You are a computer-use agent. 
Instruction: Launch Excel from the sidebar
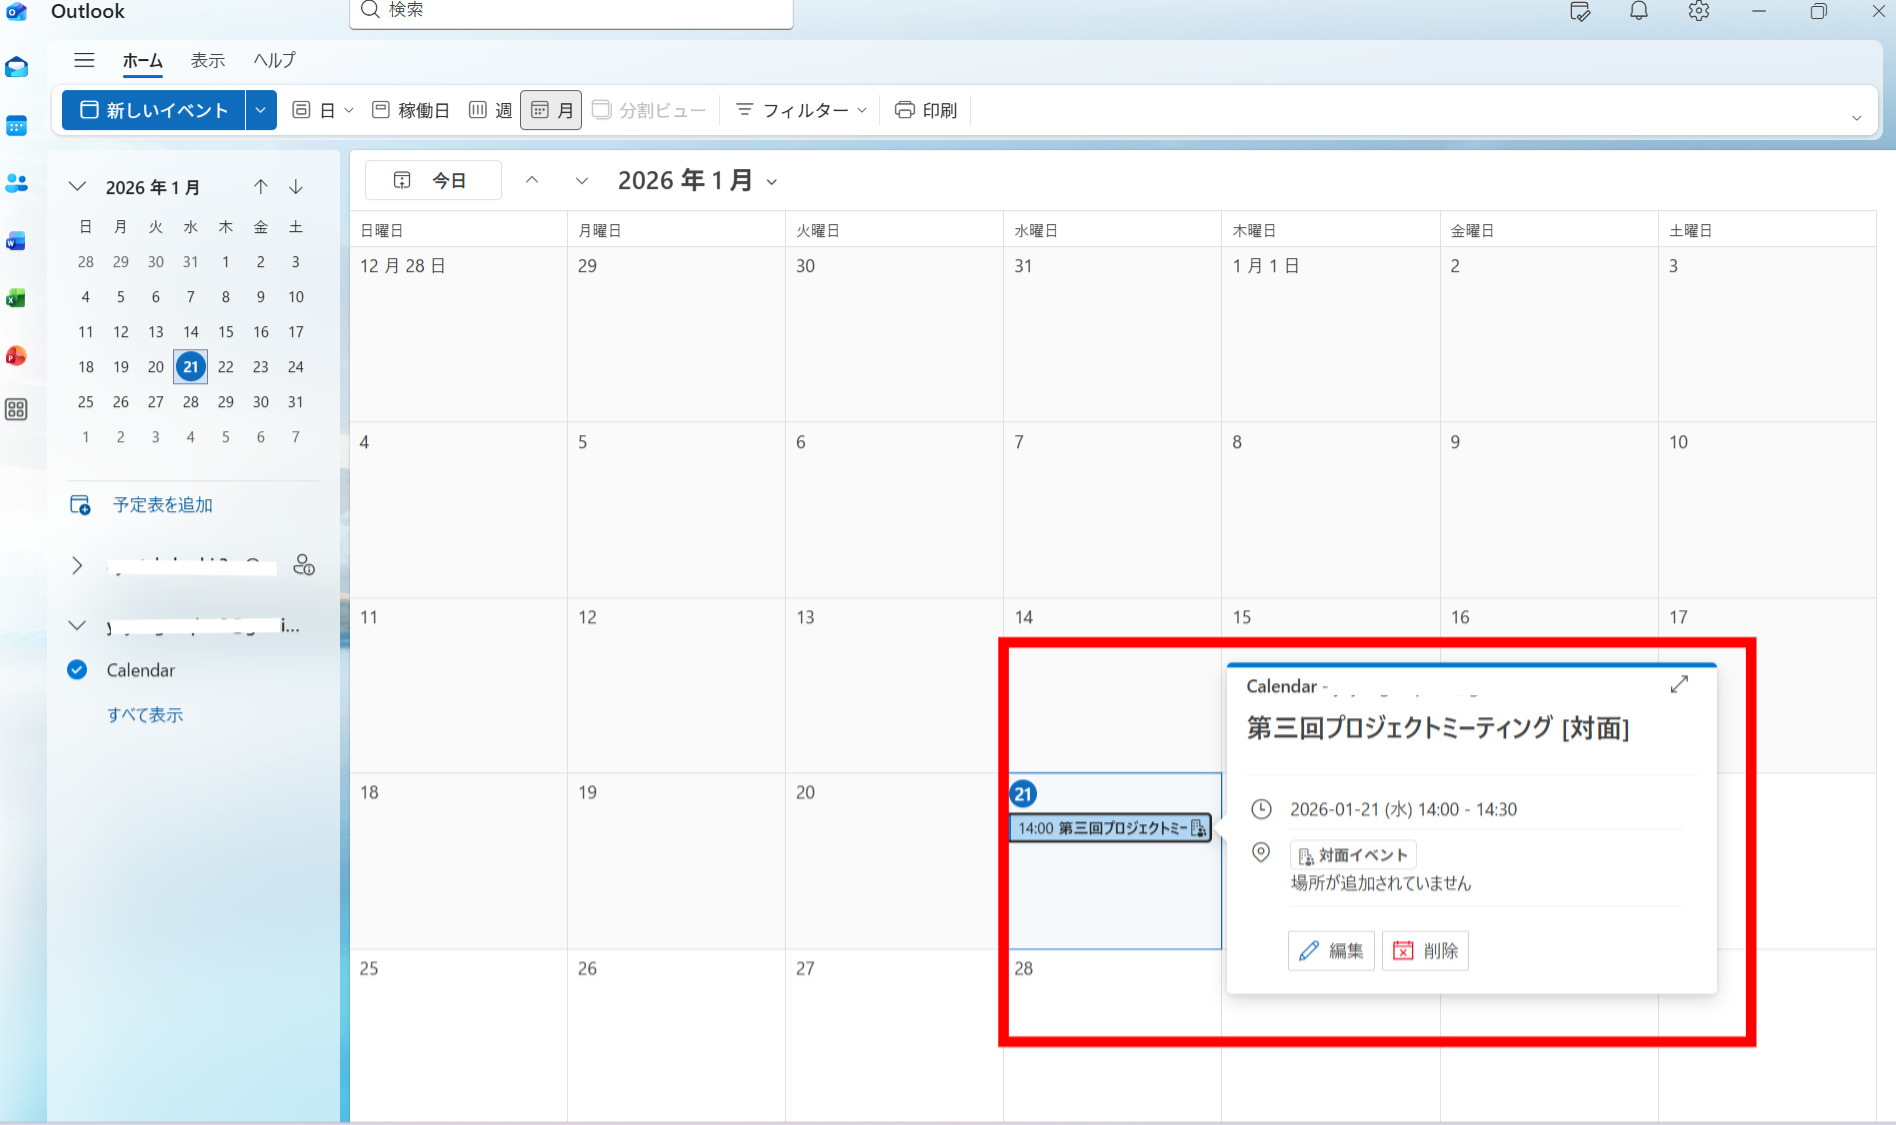click(16, 299)
